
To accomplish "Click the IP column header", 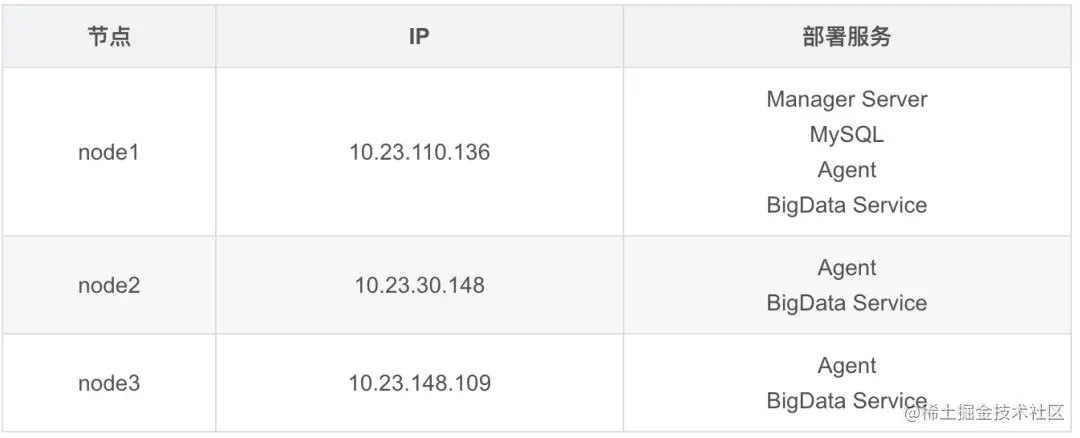I will coord(419,38).
